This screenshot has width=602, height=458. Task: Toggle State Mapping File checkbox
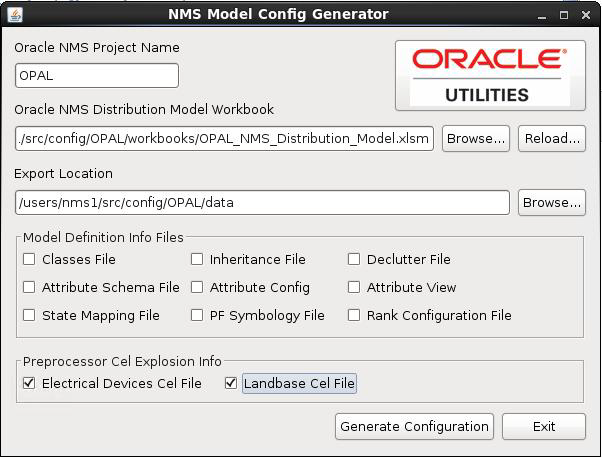pos(29,315)
